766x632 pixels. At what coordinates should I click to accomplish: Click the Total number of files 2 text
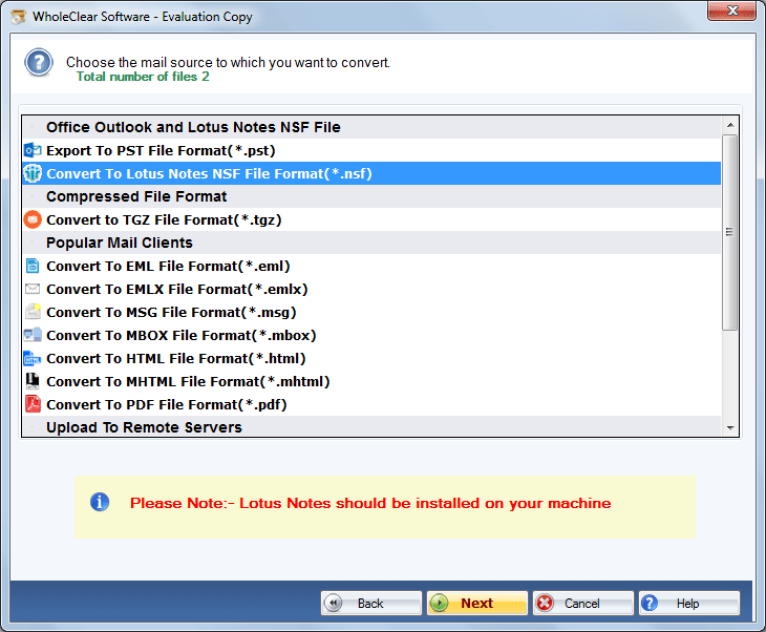[x=143, y=77]
